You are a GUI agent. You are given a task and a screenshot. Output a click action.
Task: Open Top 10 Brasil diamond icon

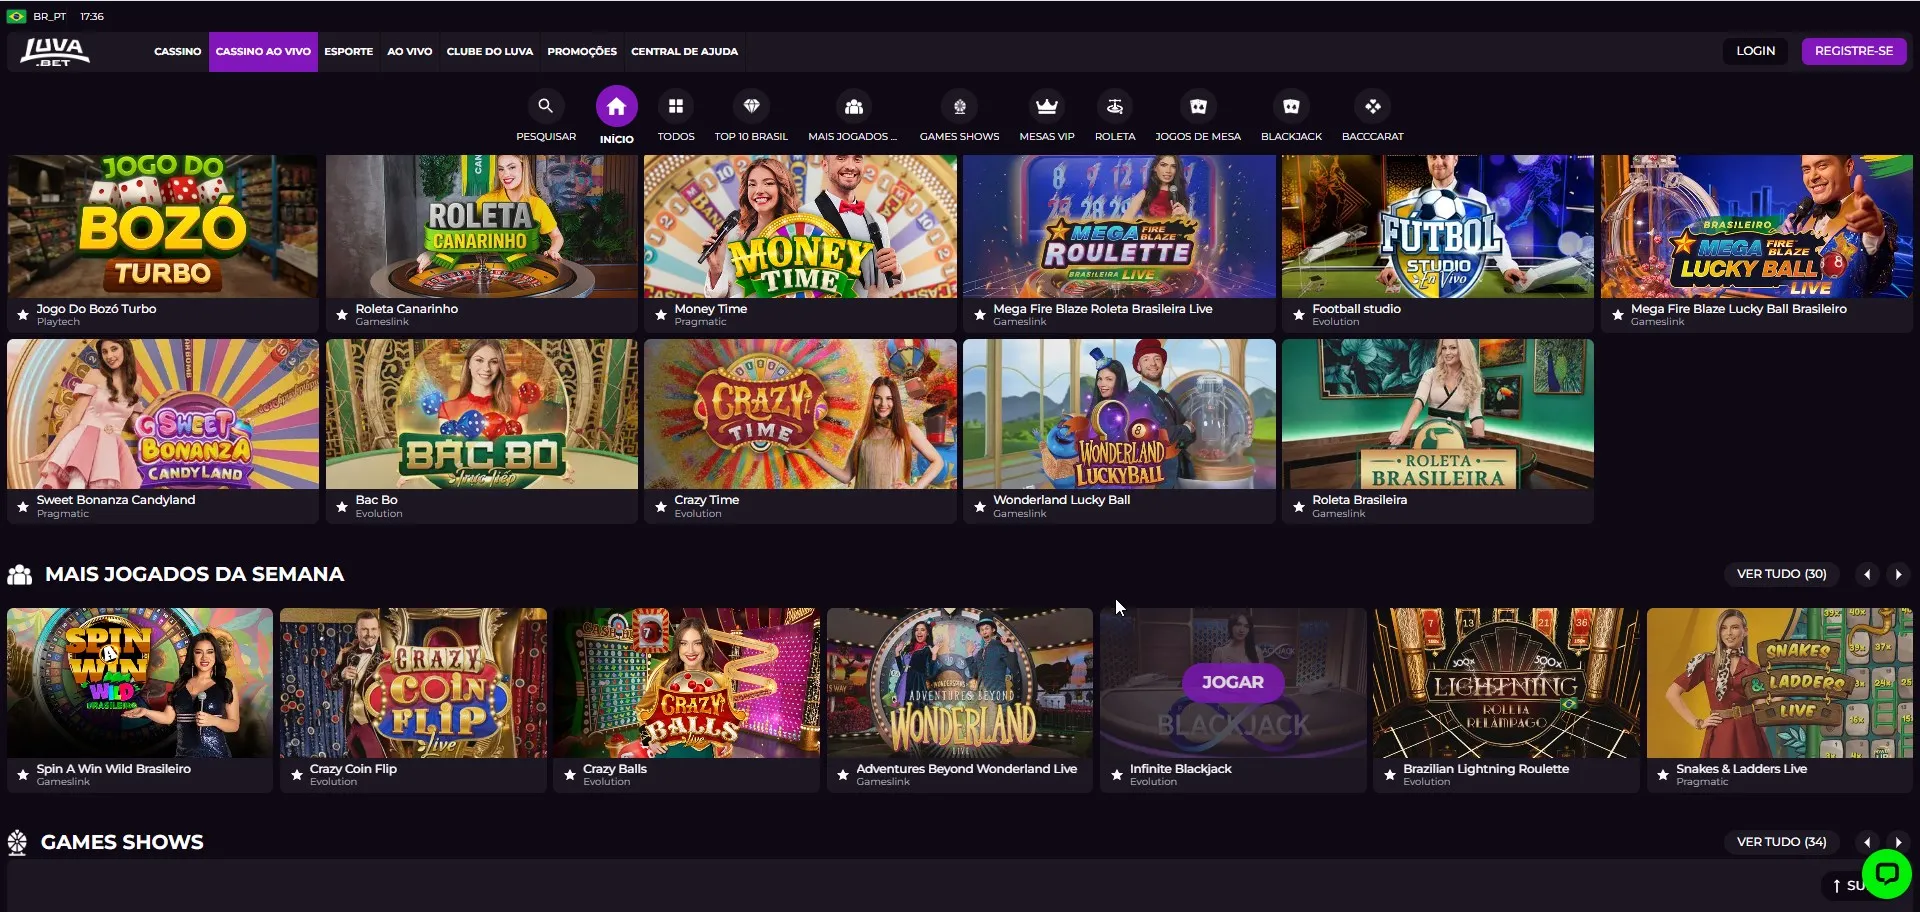(x=751, y=106)
